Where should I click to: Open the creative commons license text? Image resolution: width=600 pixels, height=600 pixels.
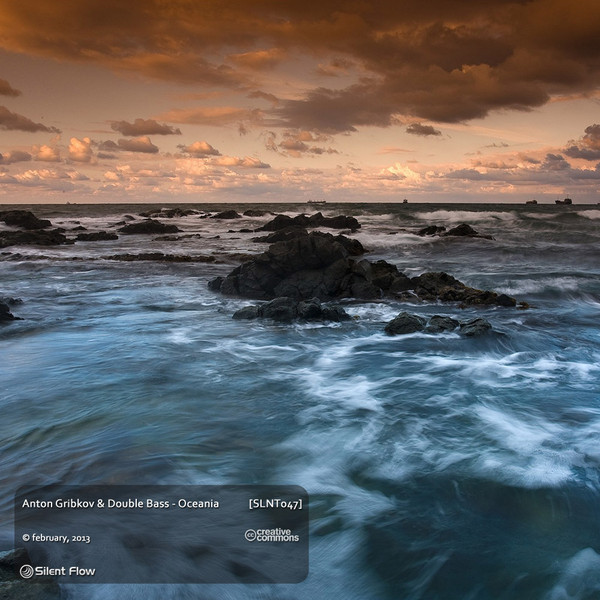click(277, 535)
